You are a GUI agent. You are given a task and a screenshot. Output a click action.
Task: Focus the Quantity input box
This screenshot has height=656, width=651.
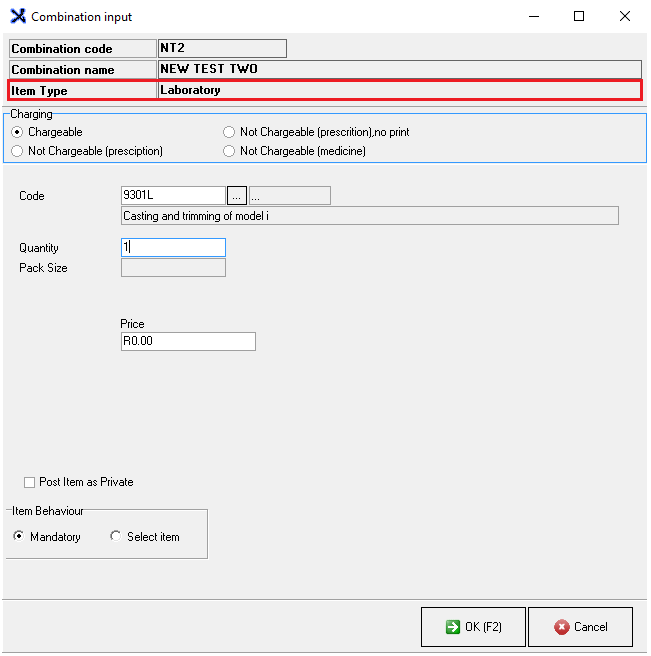(172, 247)
